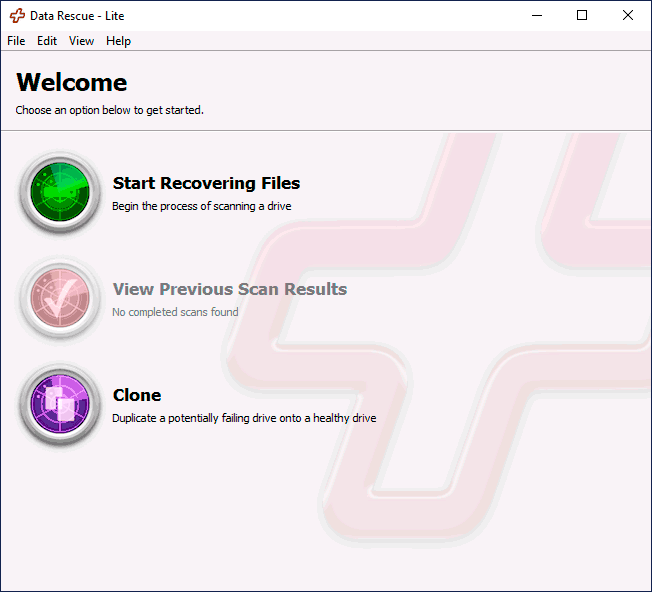Open the File menu

16,41
